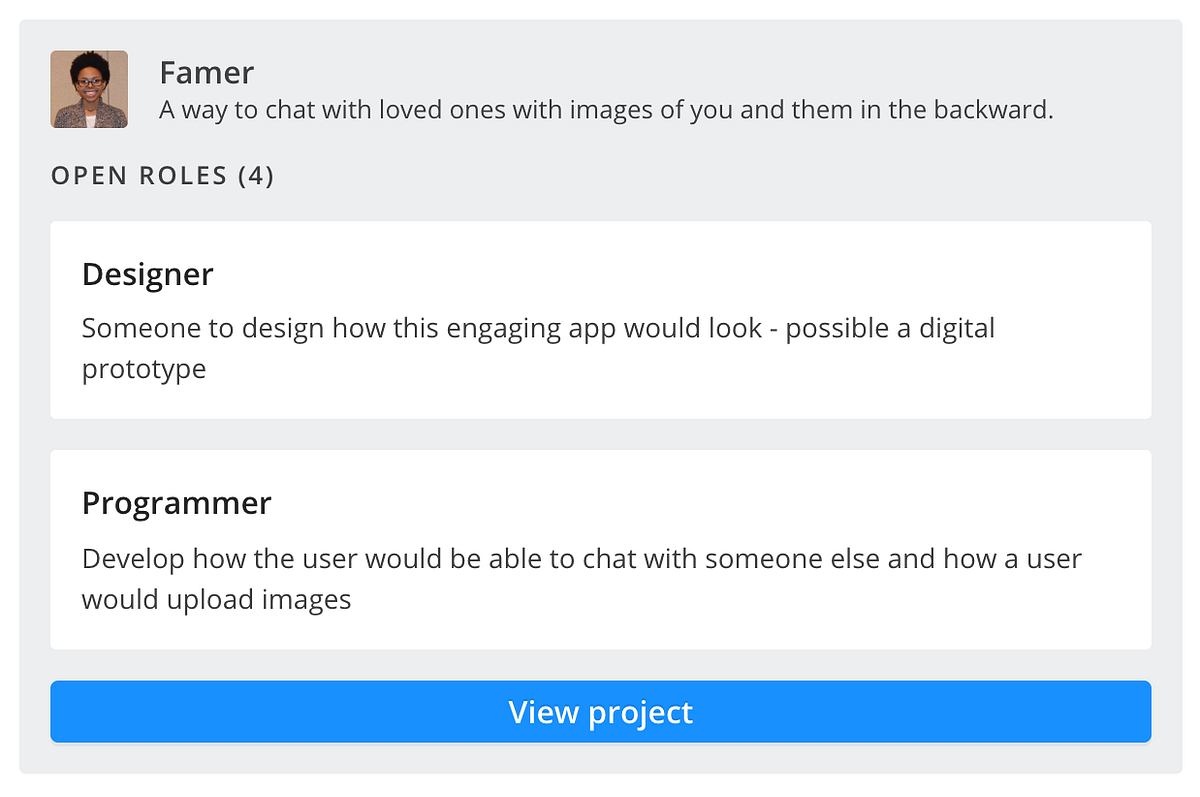This screenshot has height=797, width=1200.
Task: Click the View project button
Action: pyautogui.click(x=601, y=712)
